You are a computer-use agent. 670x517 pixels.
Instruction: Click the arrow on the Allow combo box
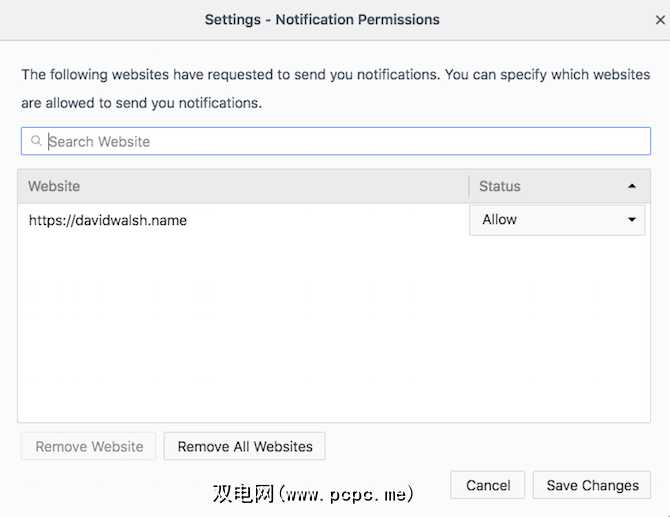[x=632, y=220]
